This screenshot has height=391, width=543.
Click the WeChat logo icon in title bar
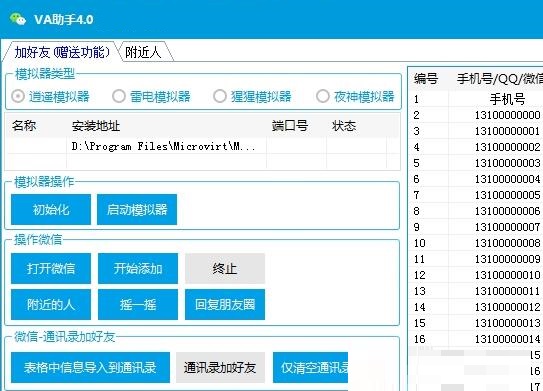coord(17,19)
